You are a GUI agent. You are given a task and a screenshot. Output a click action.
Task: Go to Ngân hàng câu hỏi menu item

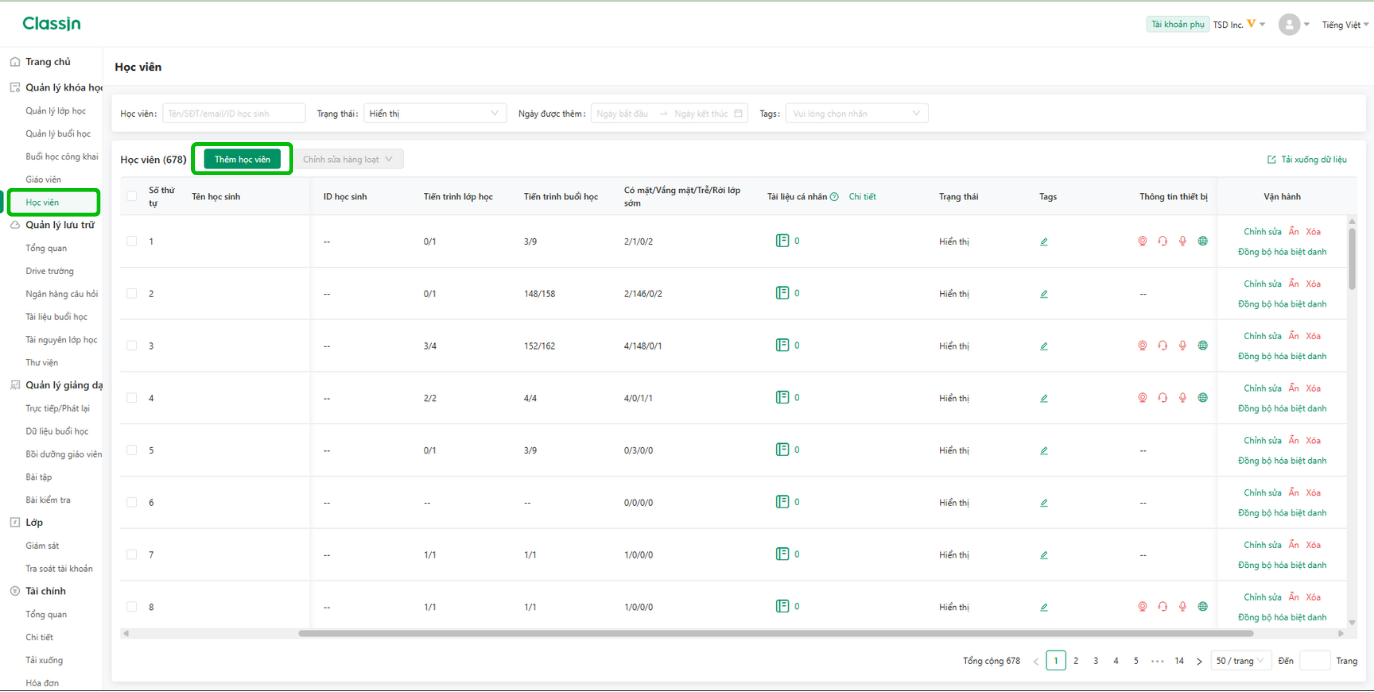coord(62,294)
